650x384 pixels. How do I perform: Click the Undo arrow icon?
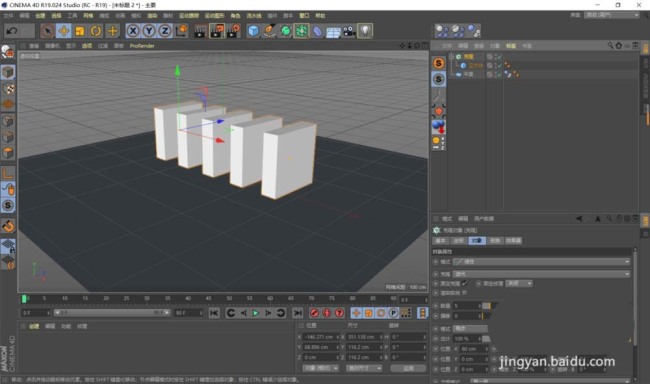(x=12, y=31)
